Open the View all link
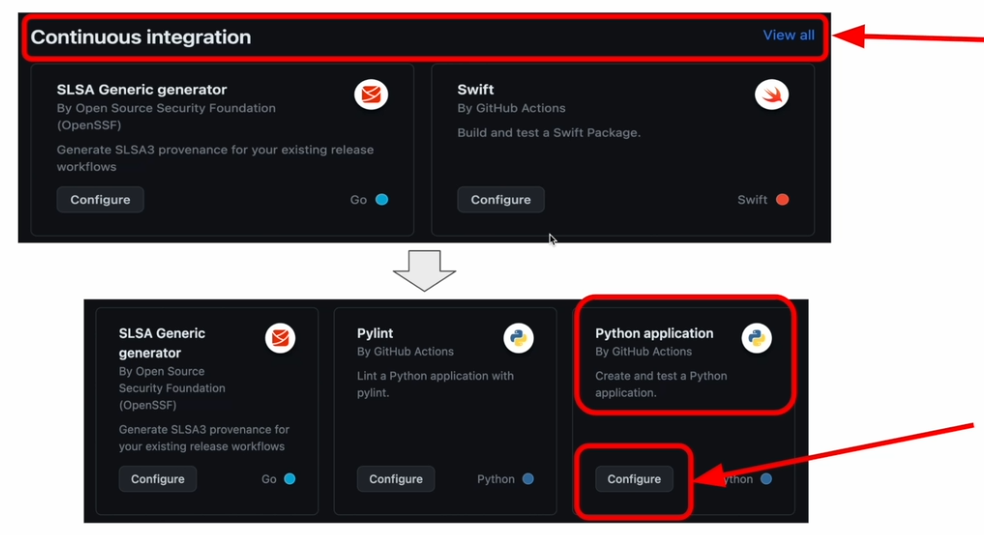The width and height of the screenshot is (984, 535). [788, 35]
